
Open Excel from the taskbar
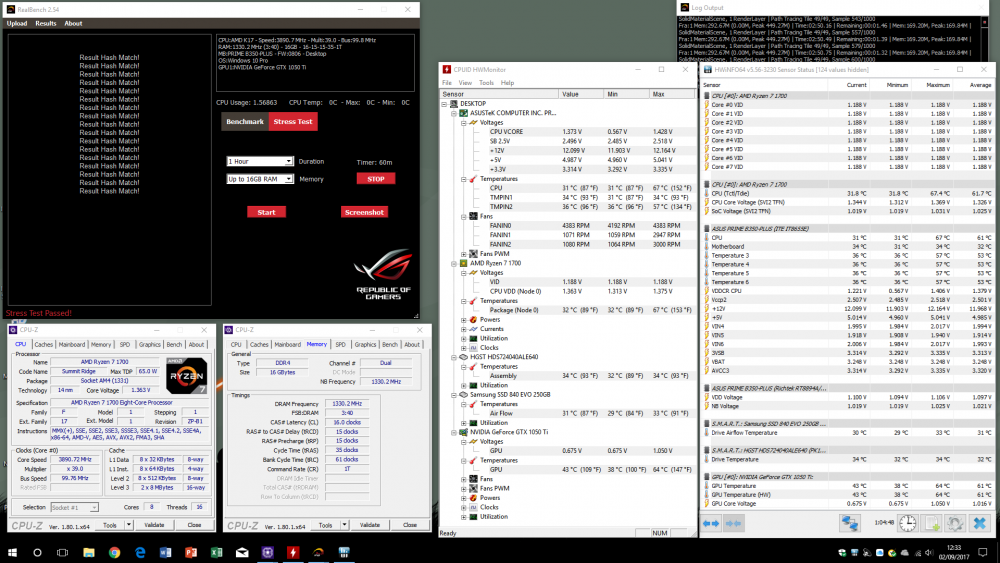click(x=216, y=552)
